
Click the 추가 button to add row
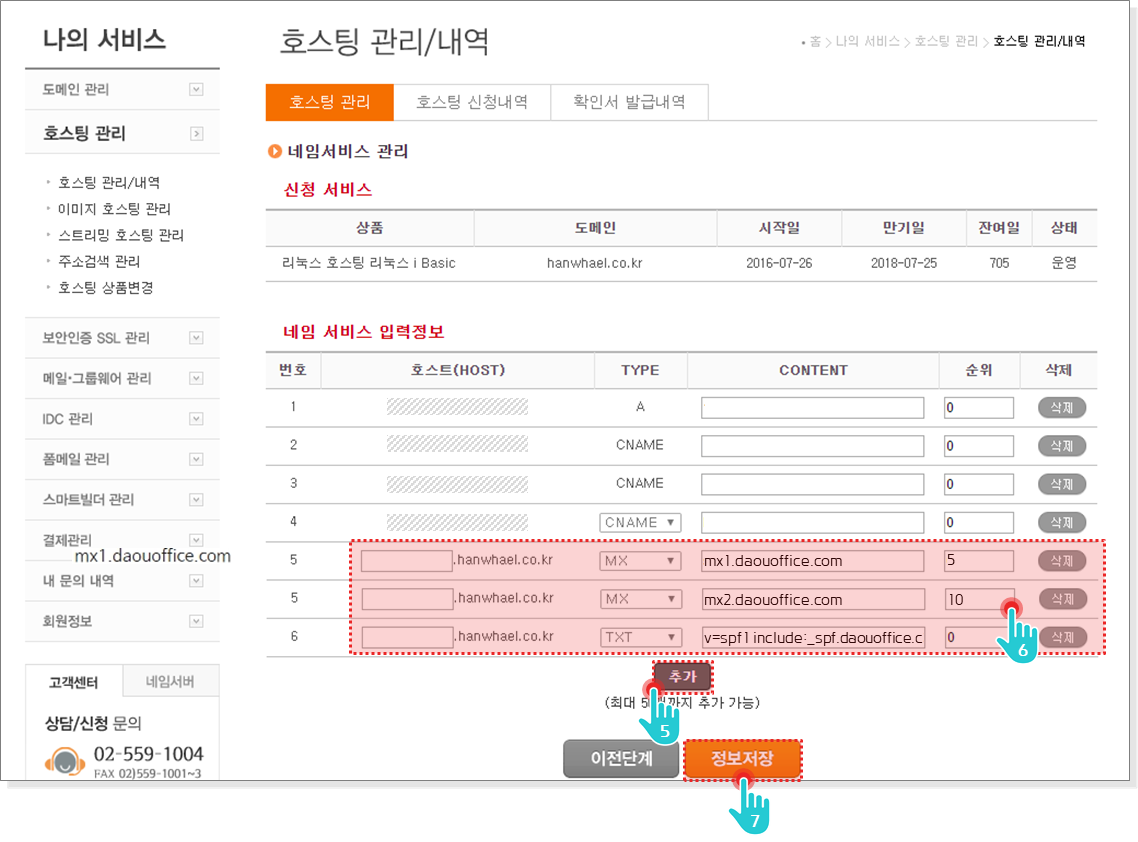[x=682, y=677]
